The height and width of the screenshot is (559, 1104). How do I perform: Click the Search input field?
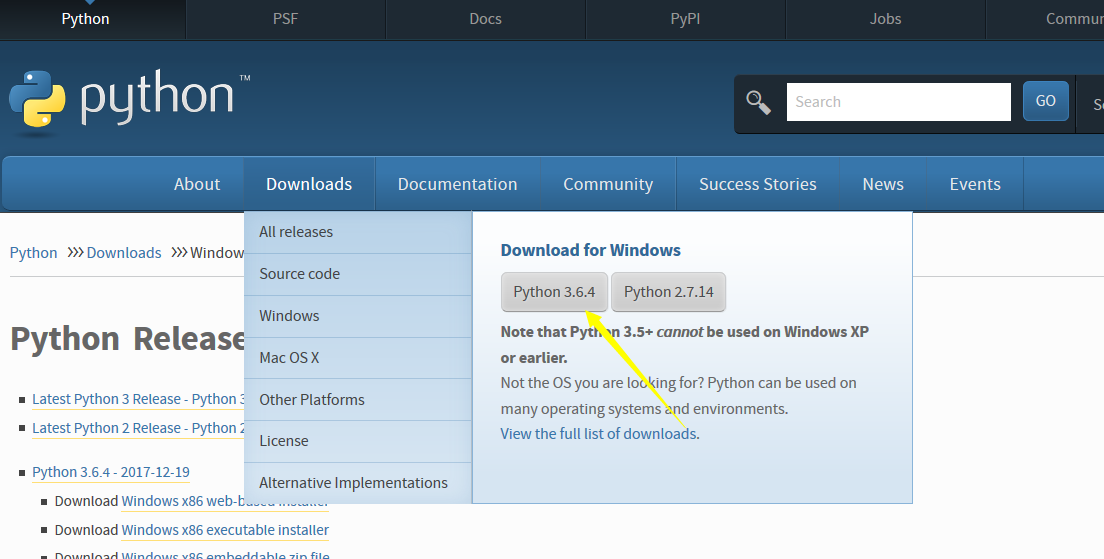tap(898, 102)
